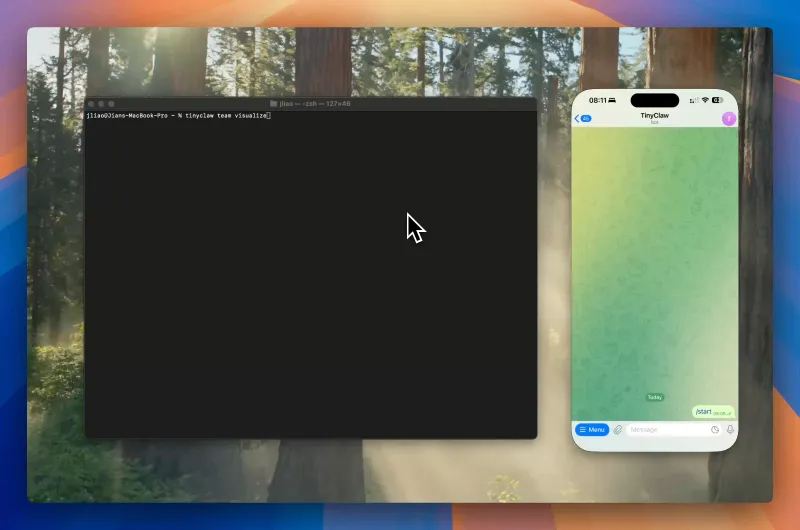Maximize the terminal with green button
The image size is (800, 530).
click(111, 104)
